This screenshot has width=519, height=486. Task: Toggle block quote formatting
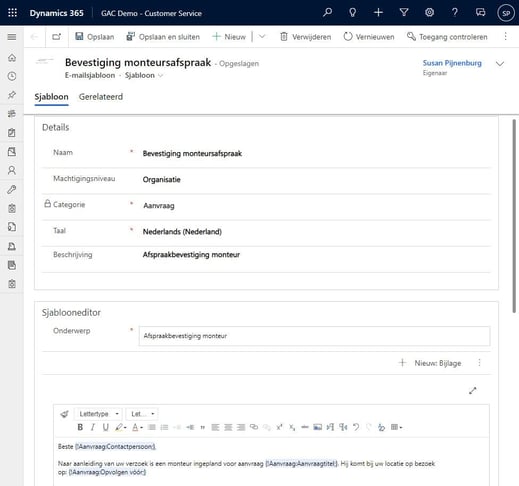point(202,427)
